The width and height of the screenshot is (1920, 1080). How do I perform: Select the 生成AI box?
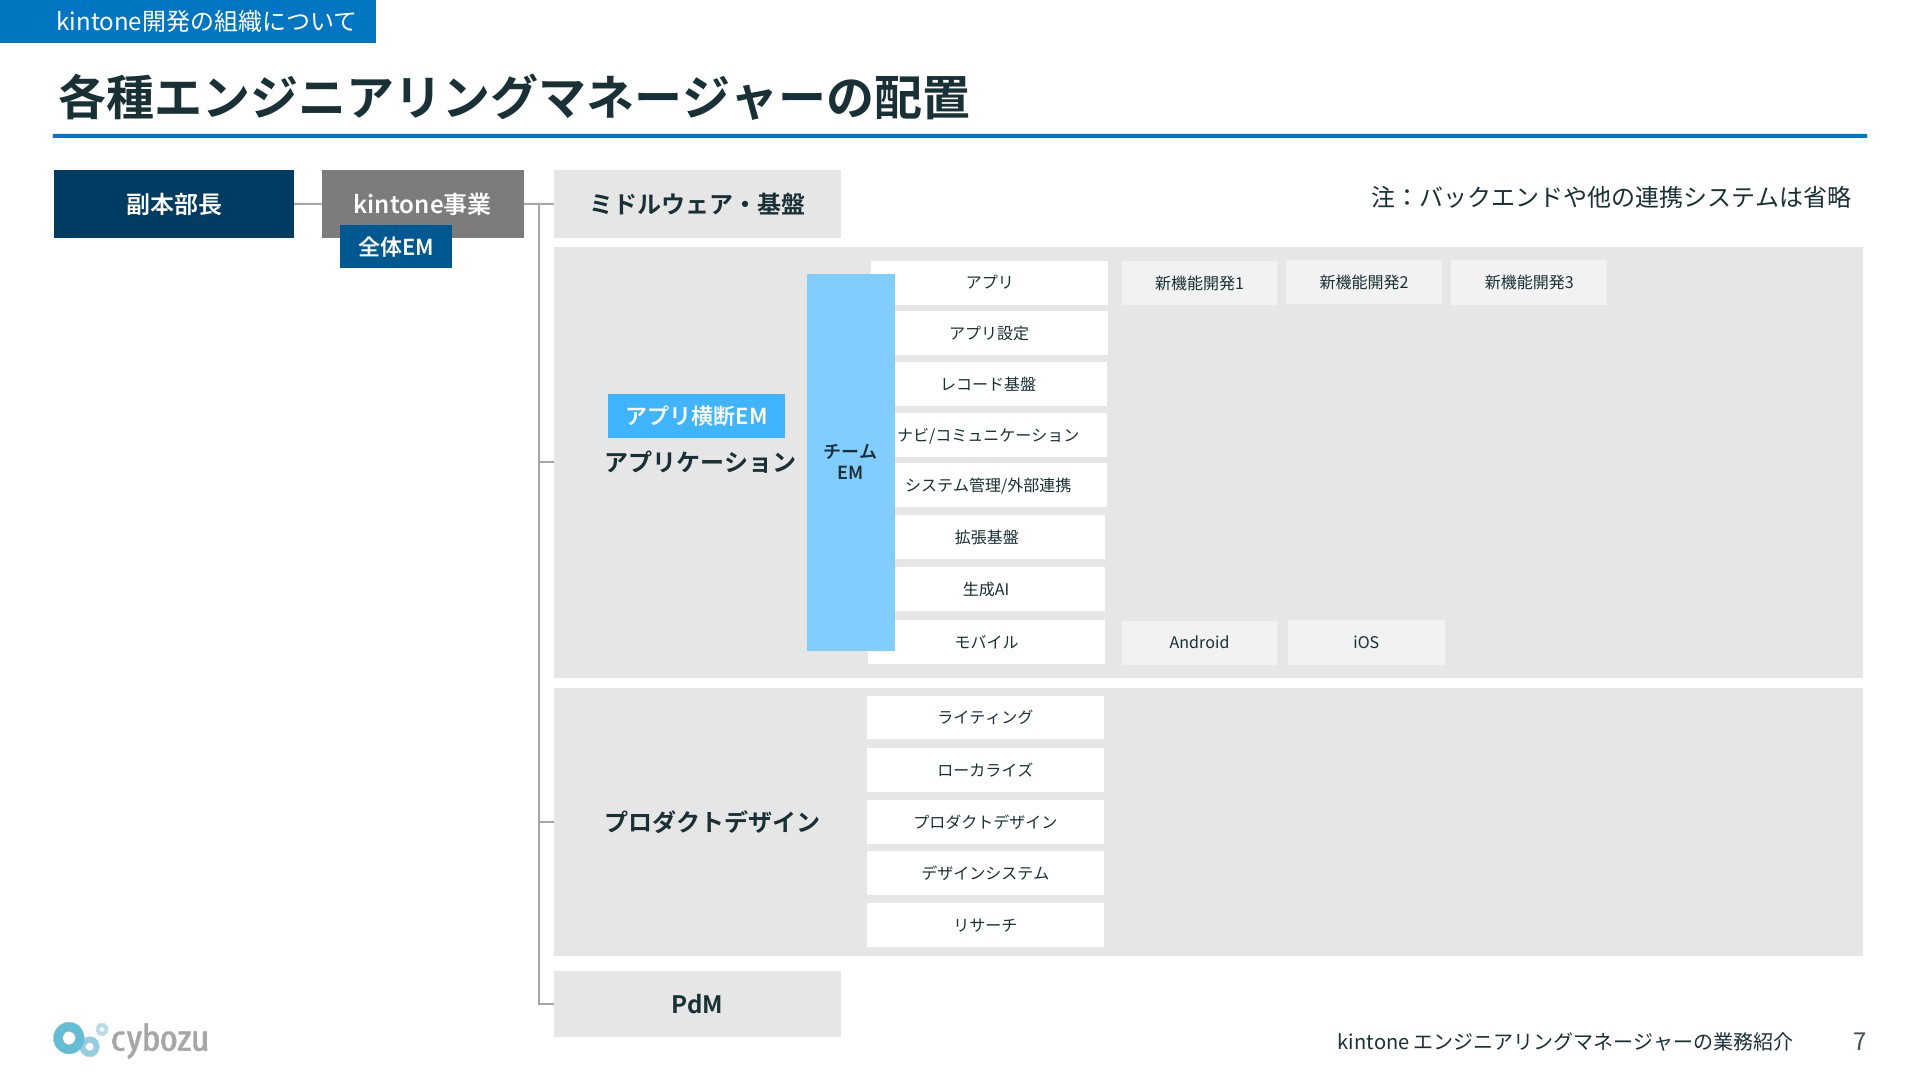(x=1000, y=589)
